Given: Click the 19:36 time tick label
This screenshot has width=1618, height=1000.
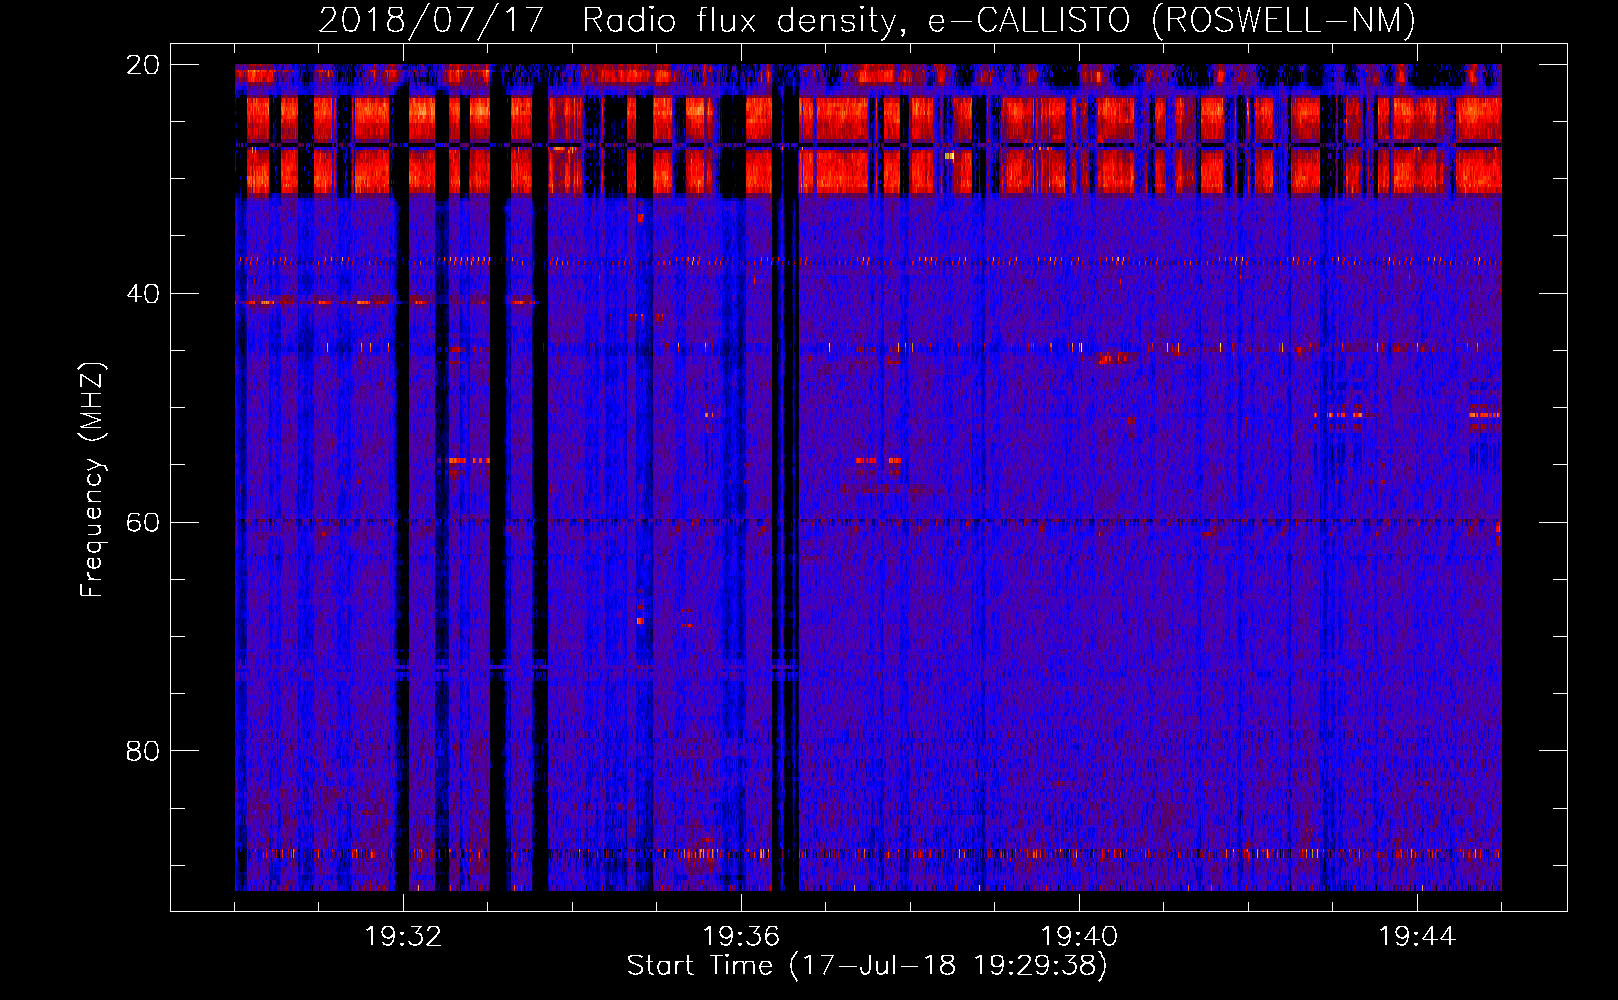Looking at the screenshot, I should coord(741,937).
